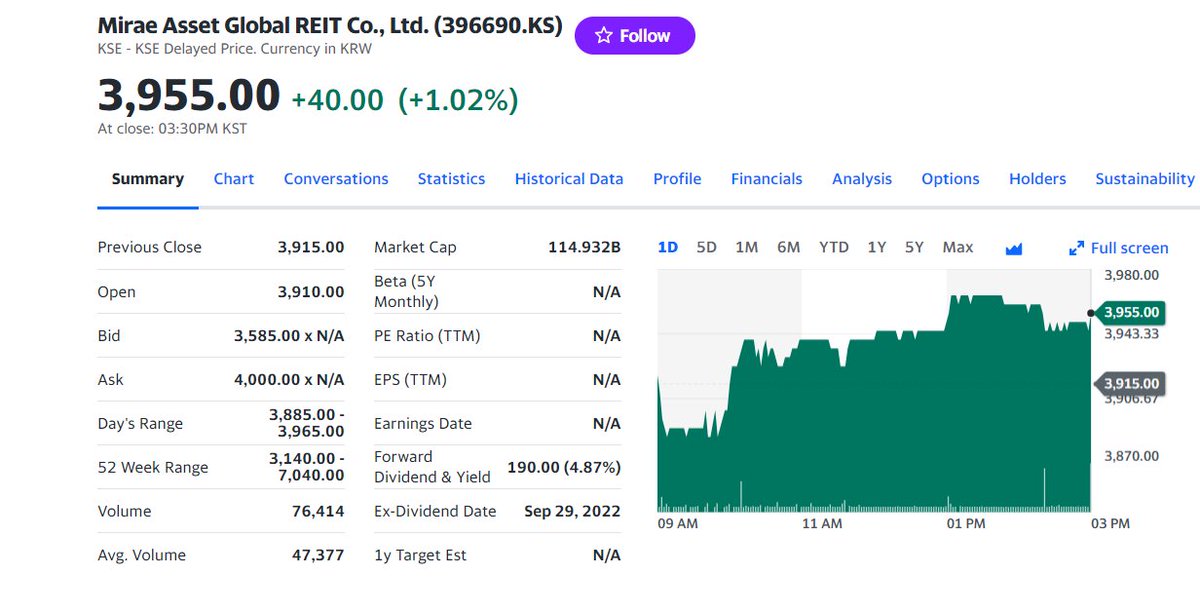This screenshot has height=613, width=1200.
Task: Open the Summary tab
Action: click(148, 179)
